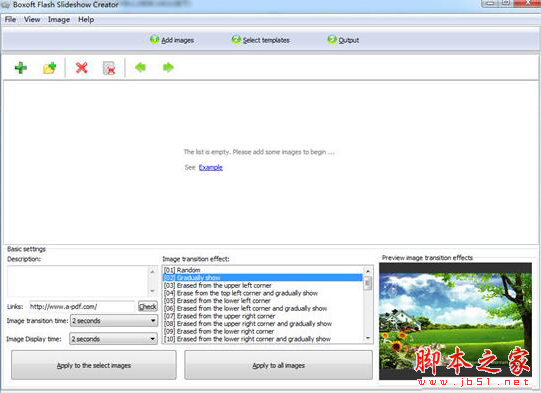The height and width of the screenshot is (393, 541).
Task: Go to the Output step
Action: [343, 40]
